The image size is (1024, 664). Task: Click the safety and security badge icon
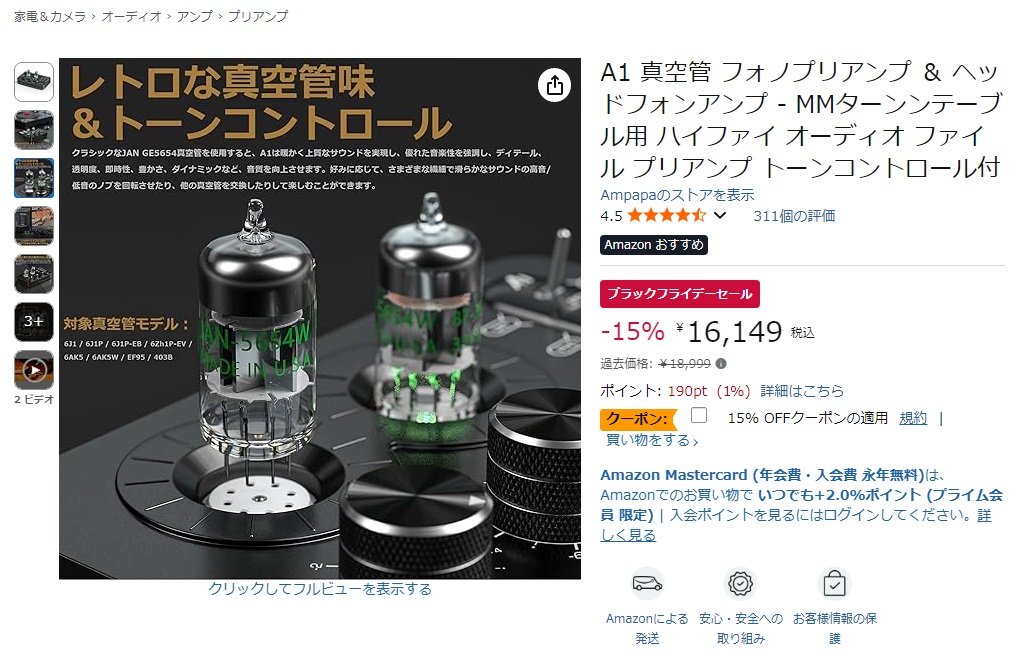(x=741, y=583)
